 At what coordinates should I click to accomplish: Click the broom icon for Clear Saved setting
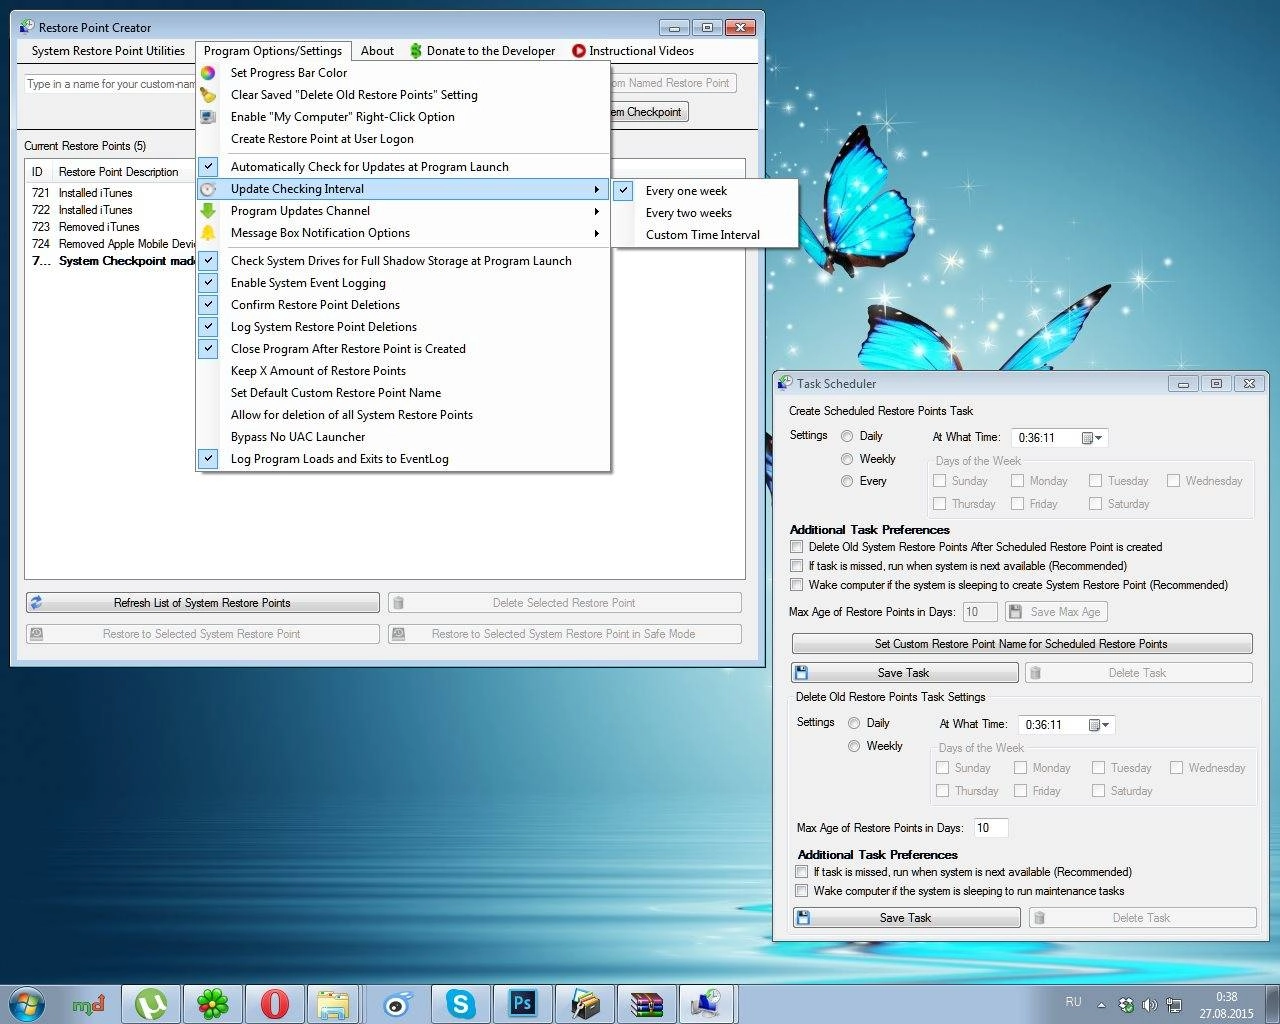coord(208,95)
